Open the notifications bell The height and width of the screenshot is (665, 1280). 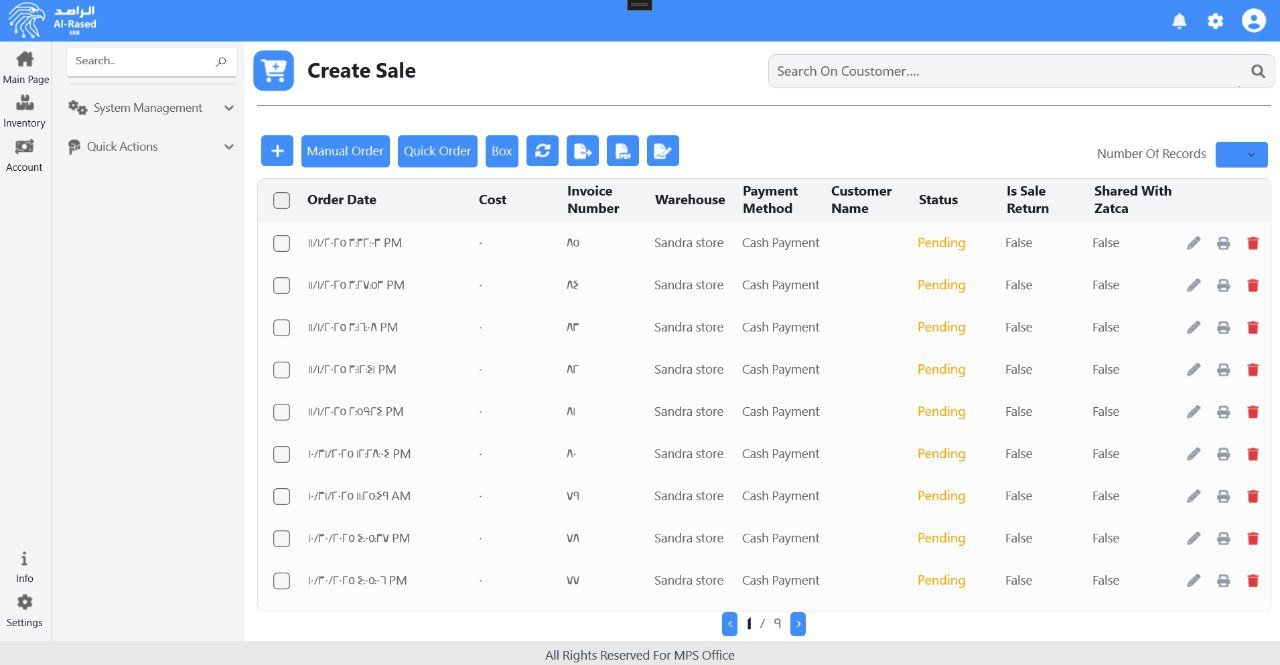click(1179, 21)
